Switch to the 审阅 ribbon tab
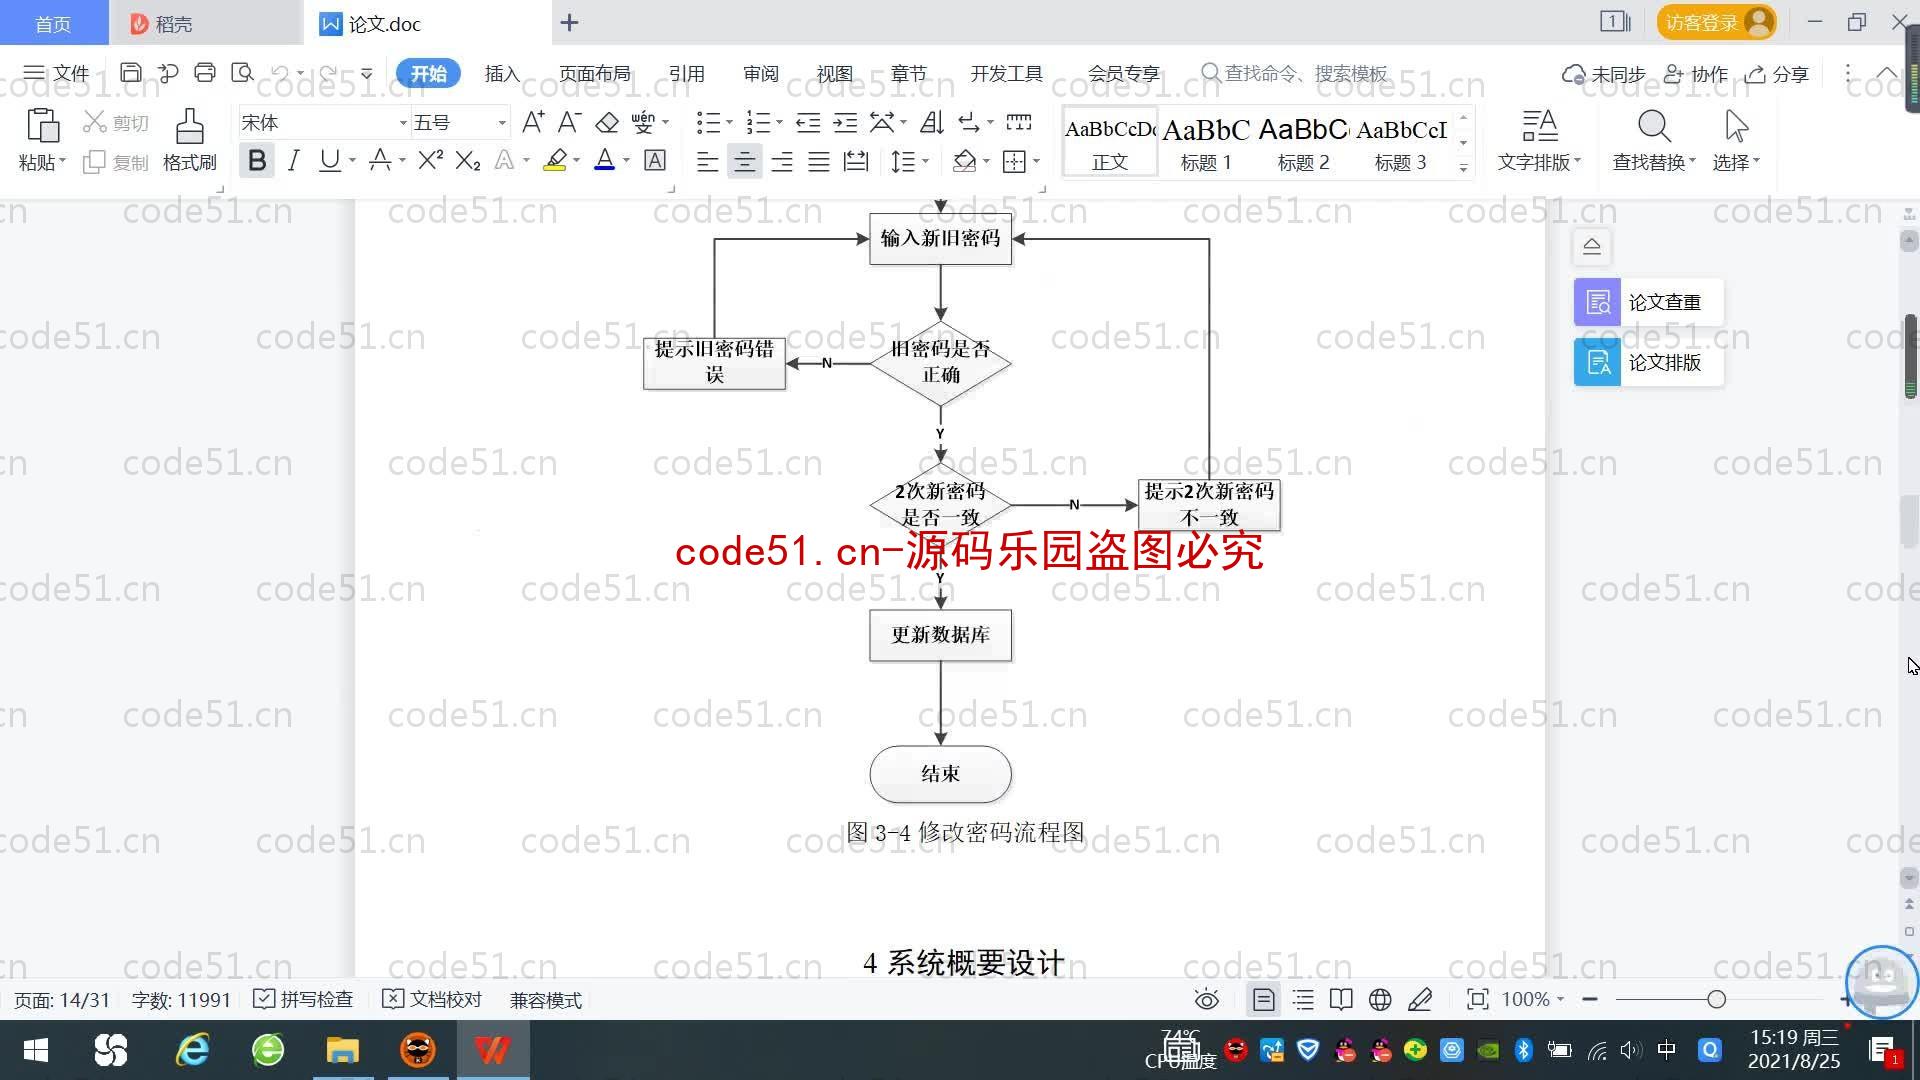 click(760, 73)
